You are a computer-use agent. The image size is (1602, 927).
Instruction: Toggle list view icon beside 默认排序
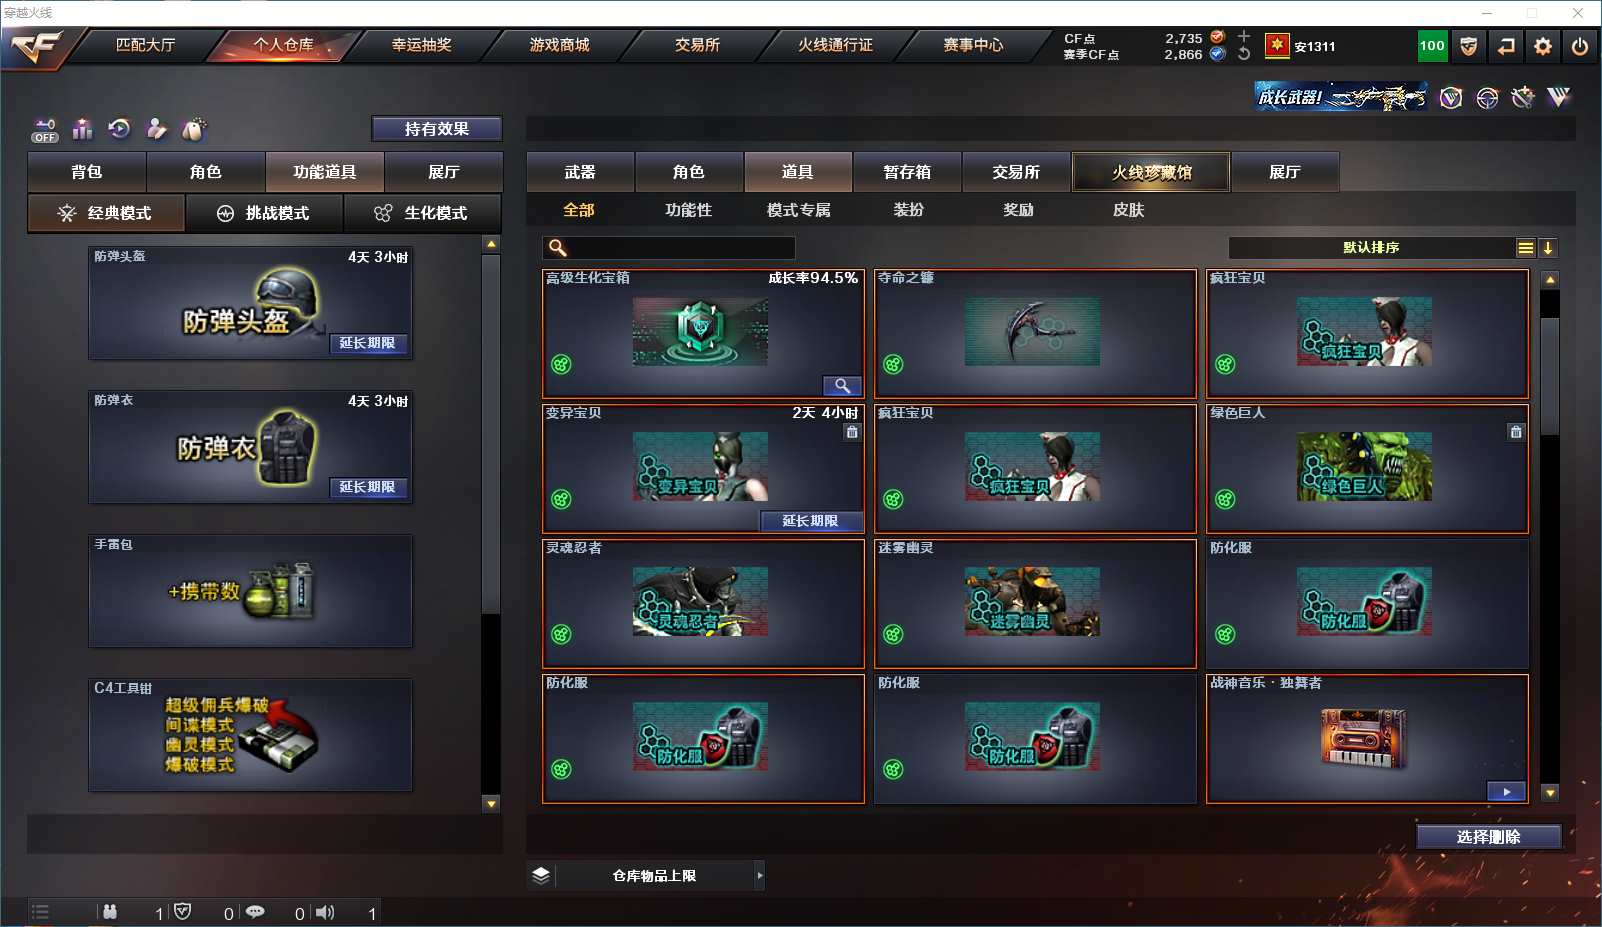coord(1525,248)
